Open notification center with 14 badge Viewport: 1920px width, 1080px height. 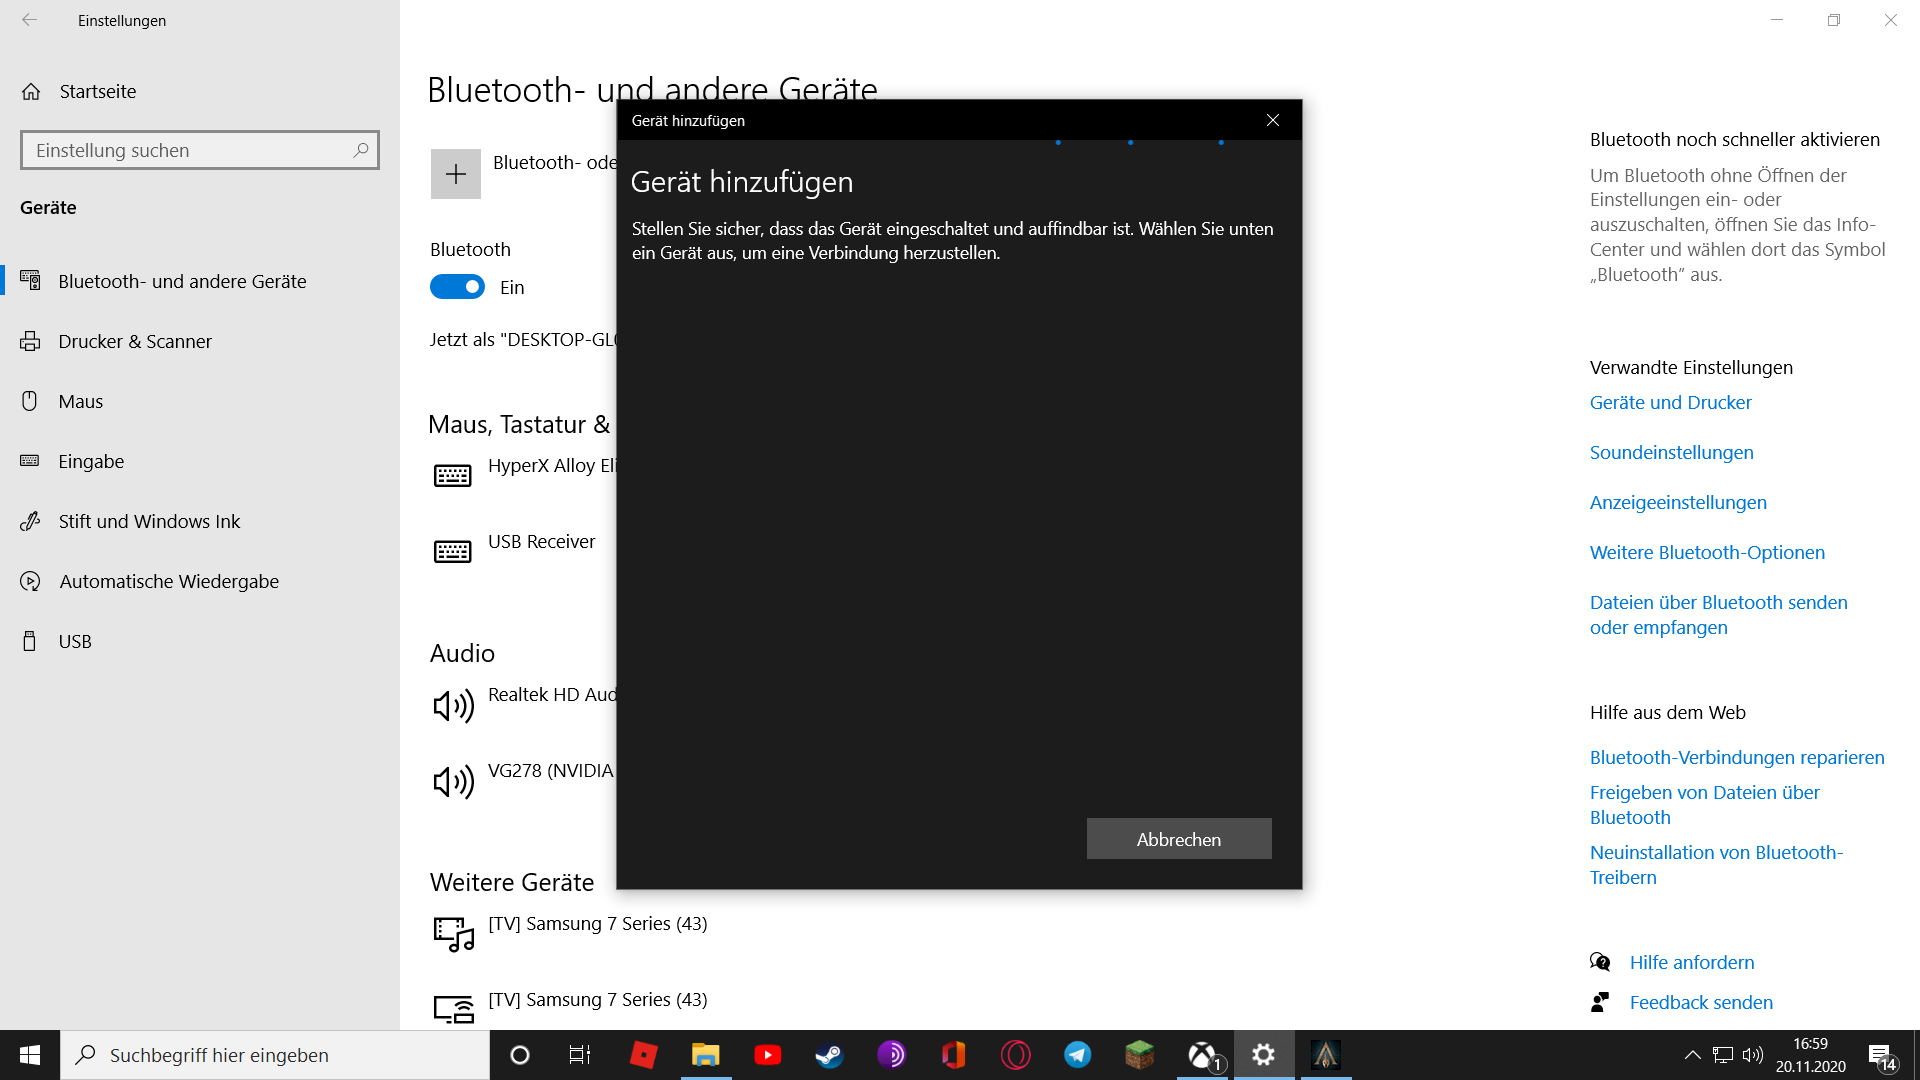[x=1882, y=1056]
